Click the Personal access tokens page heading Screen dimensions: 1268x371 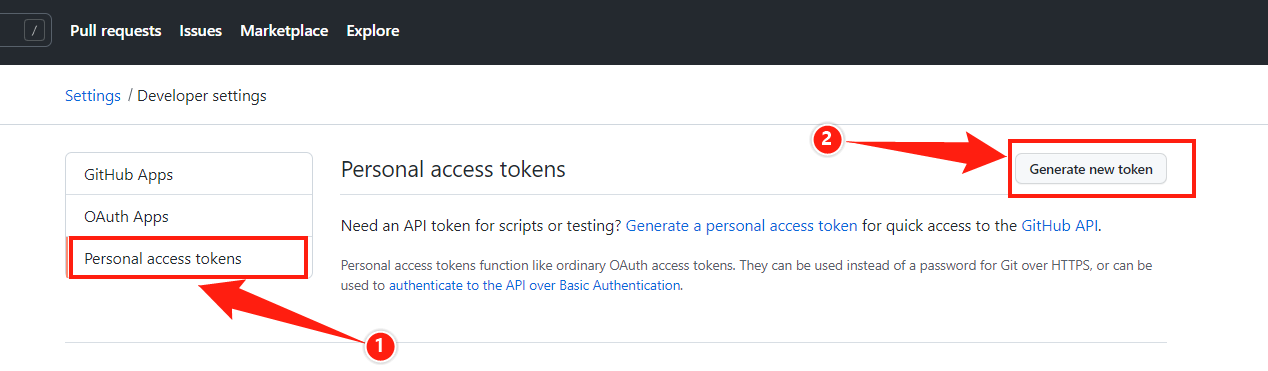click(x=453, y=169)
